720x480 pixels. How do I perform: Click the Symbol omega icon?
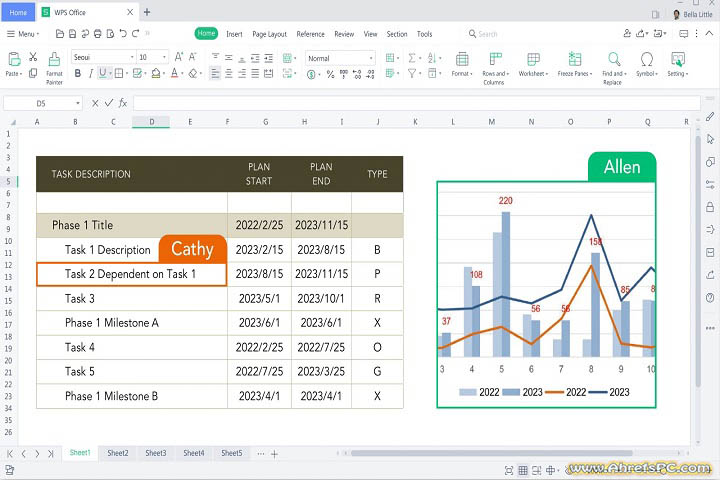(x=647, y=59)
